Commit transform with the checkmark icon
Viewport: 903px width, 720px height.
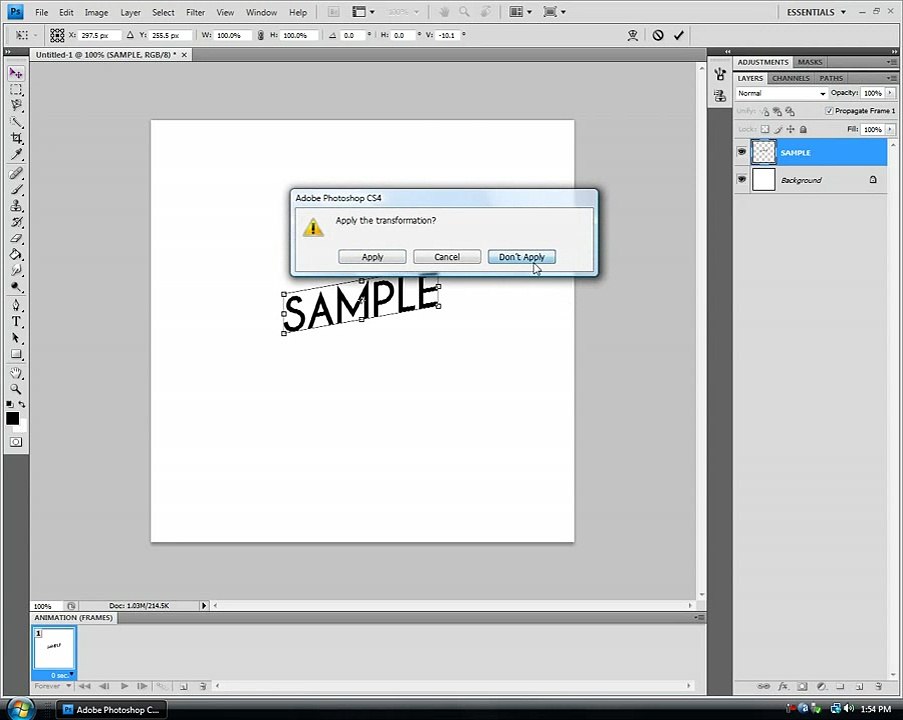(679, 35)
